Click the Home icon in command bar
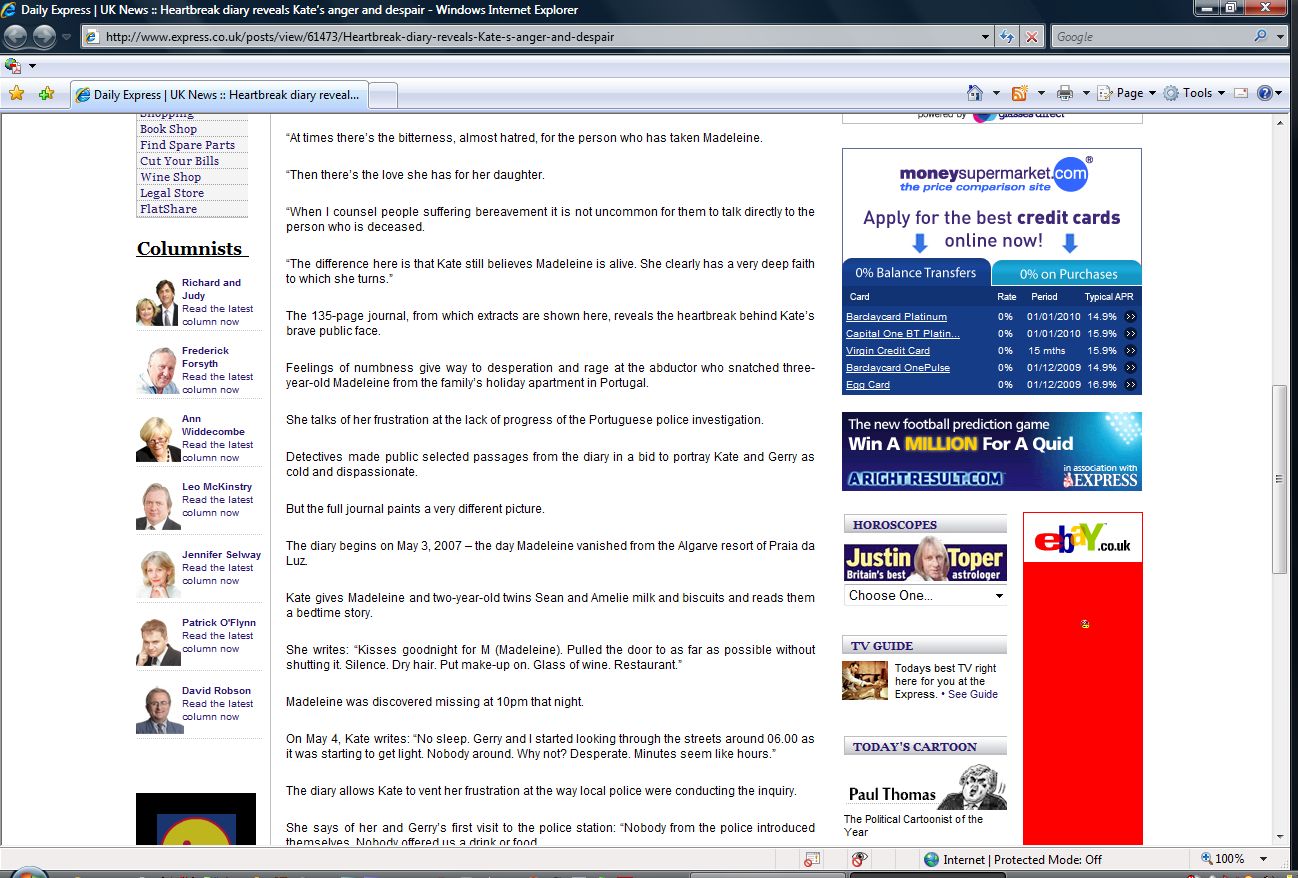The width and height of the screenshot is (1298, 878). 975,93
